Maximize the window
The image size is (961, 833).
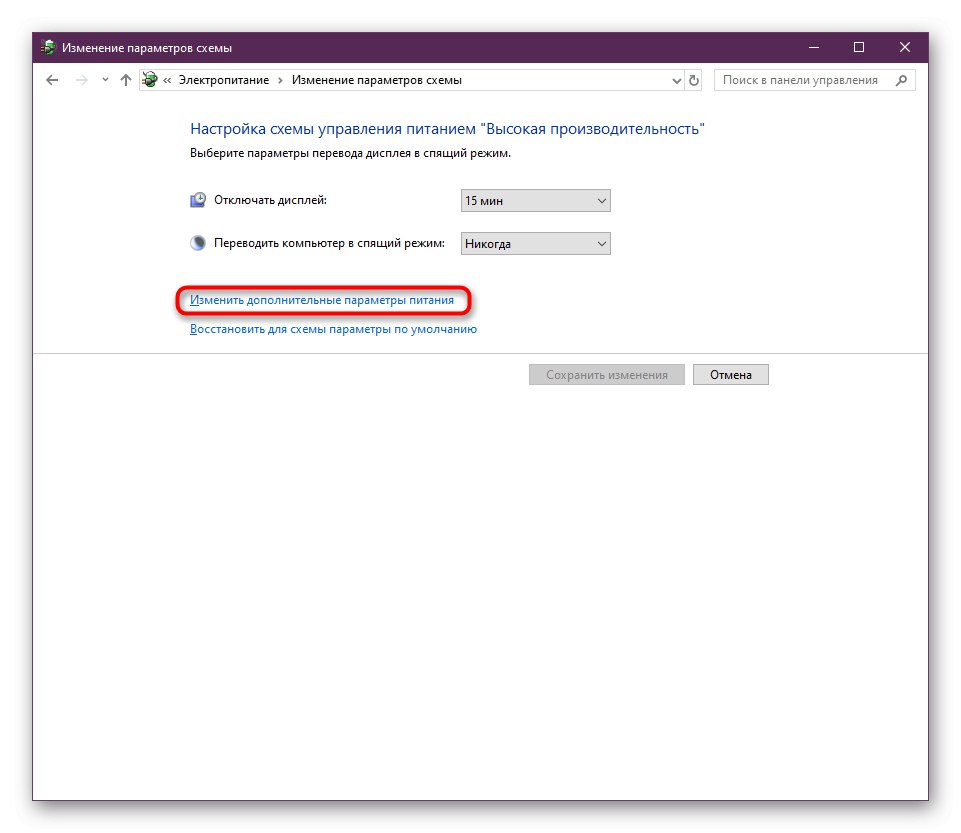point(859,47)
